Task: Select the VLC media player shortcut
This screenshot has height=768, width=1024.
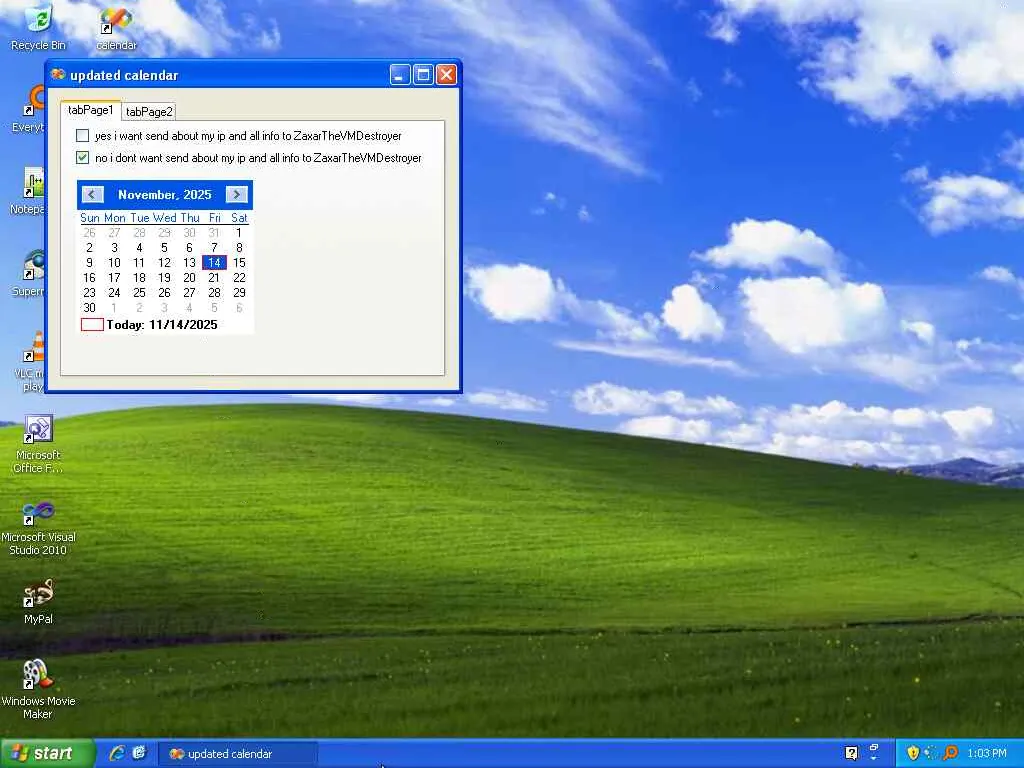Action: 30,361
